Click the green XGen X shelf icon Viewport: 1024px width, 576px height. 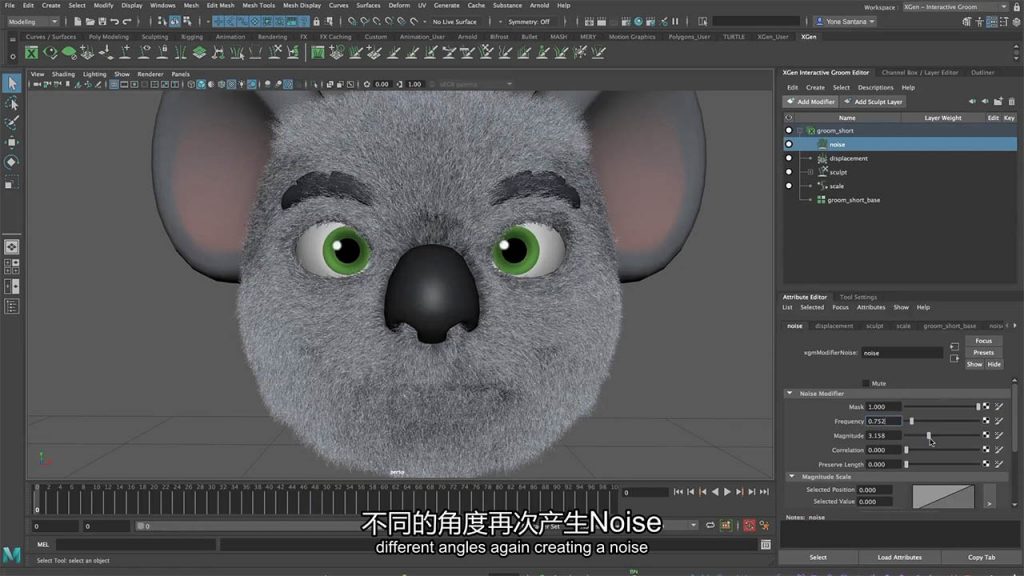click(x=31, y=53)
